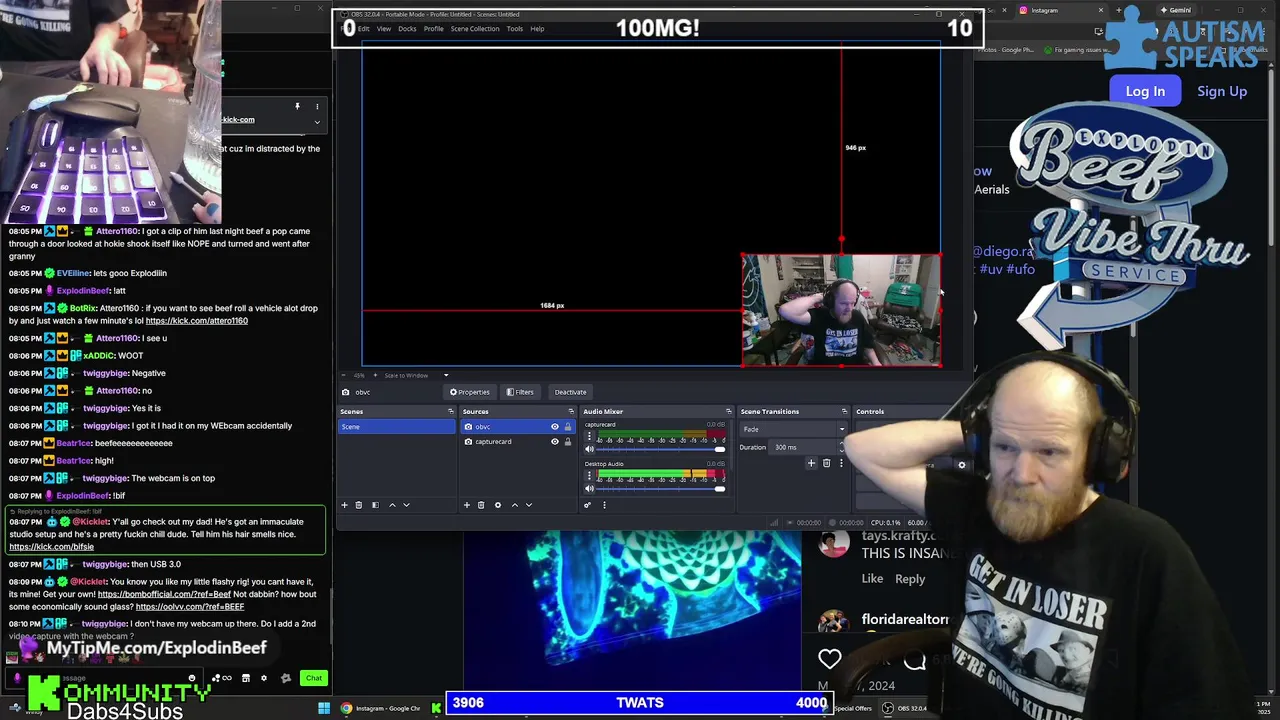Remove scene transition with trash icon
The height and width of the screenshot is (720, 1280).
[826, 463]
